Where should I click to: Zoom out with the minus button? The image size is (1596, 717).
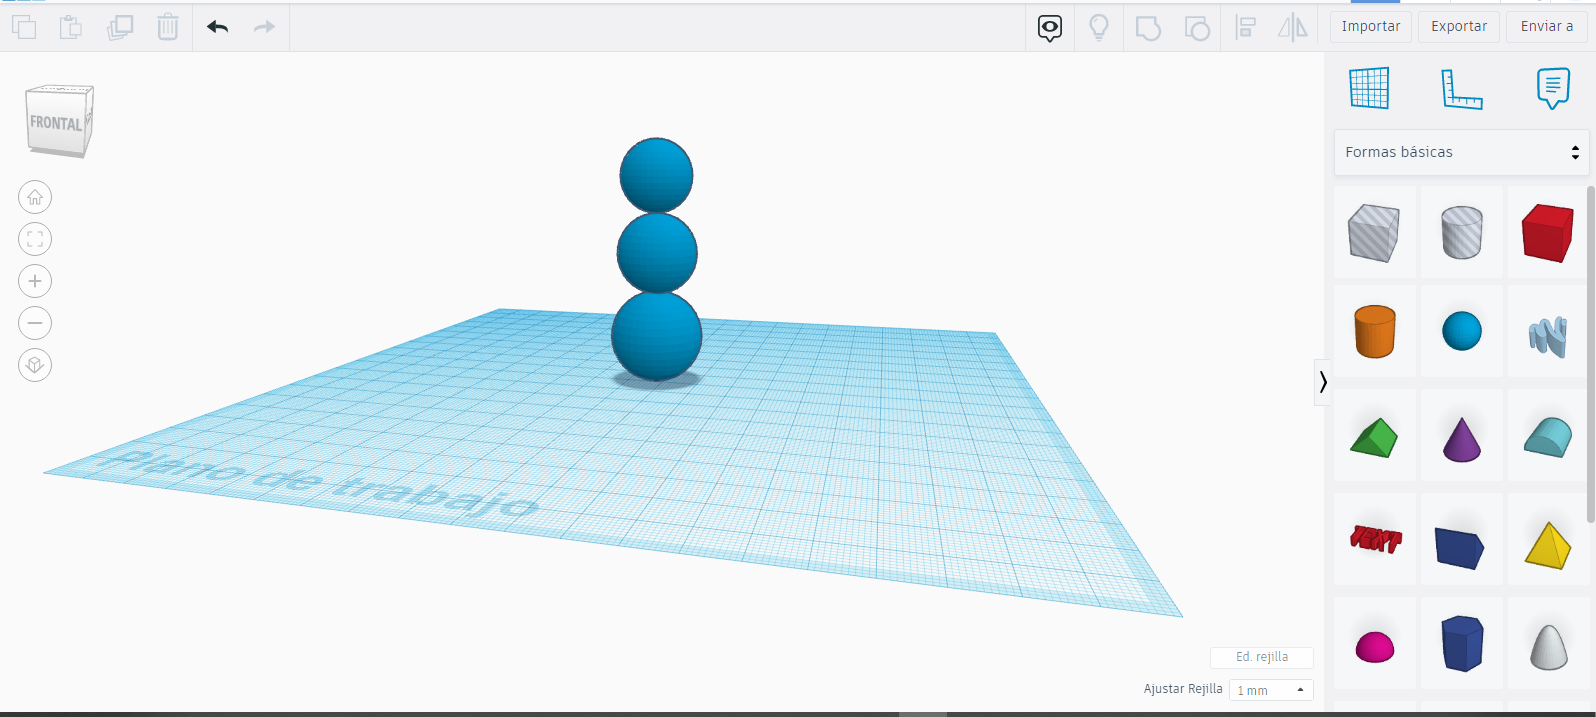(35, 323)
